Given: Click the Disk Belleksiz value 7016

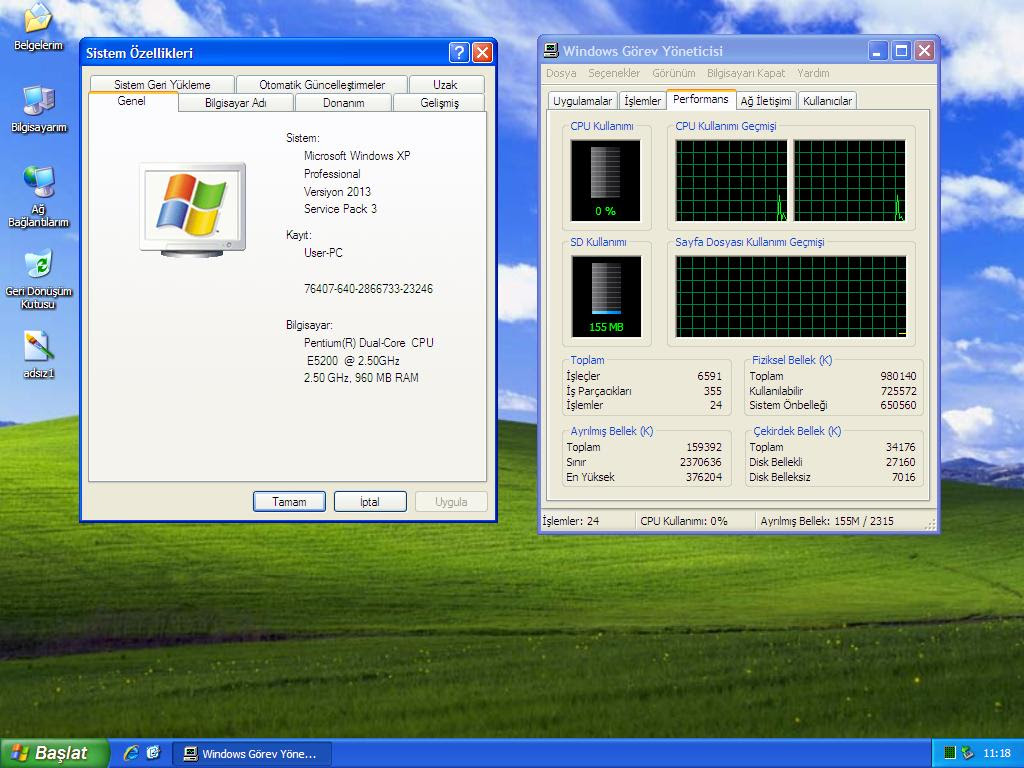Looking at the screenshot, I should [903, 477].
